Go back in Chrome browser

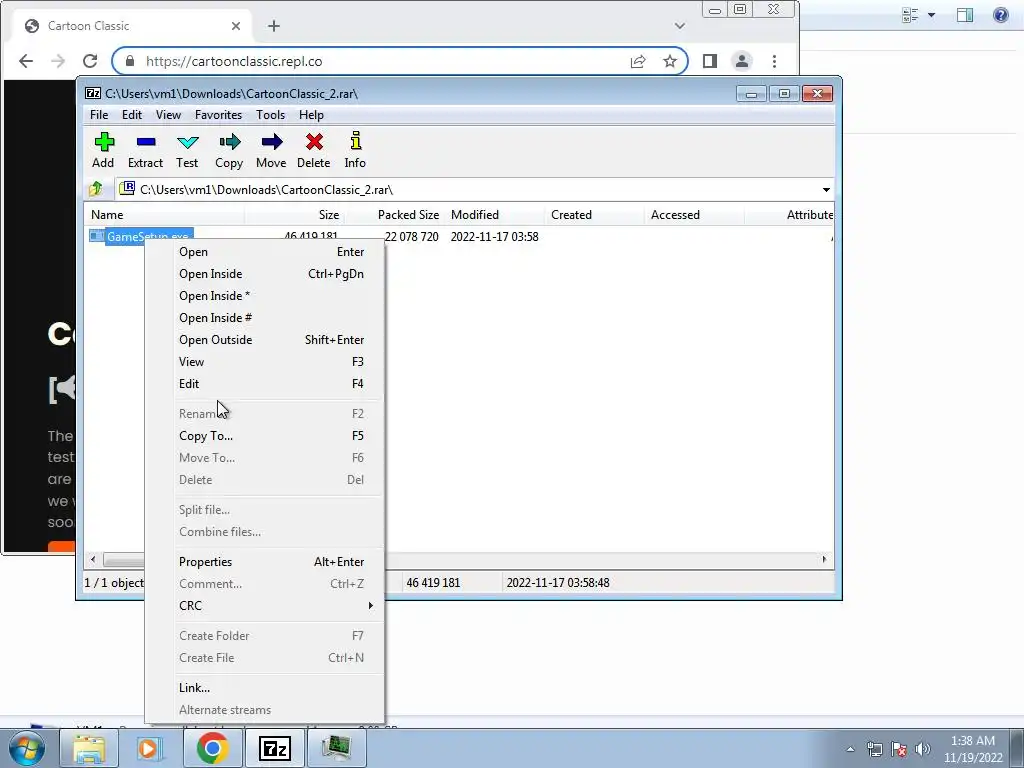tap(25, 61)
